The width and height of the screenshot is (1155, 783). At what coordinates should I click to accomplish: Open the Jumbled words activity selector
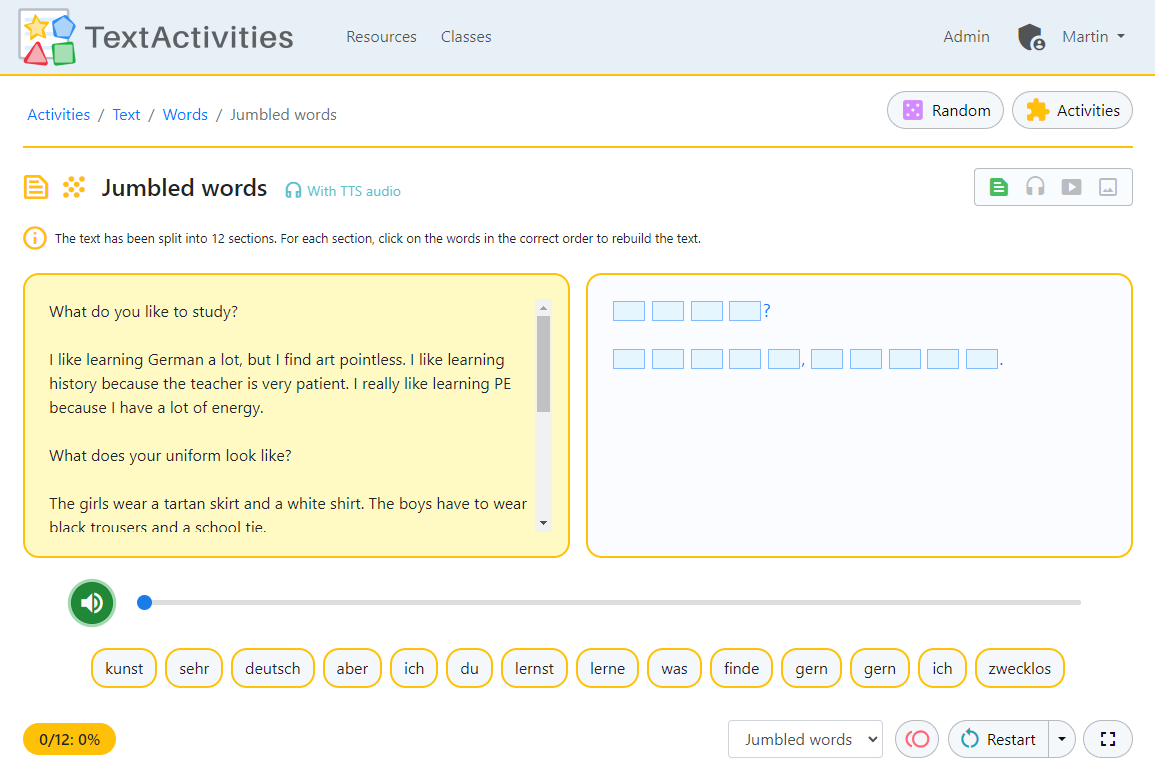805,739
